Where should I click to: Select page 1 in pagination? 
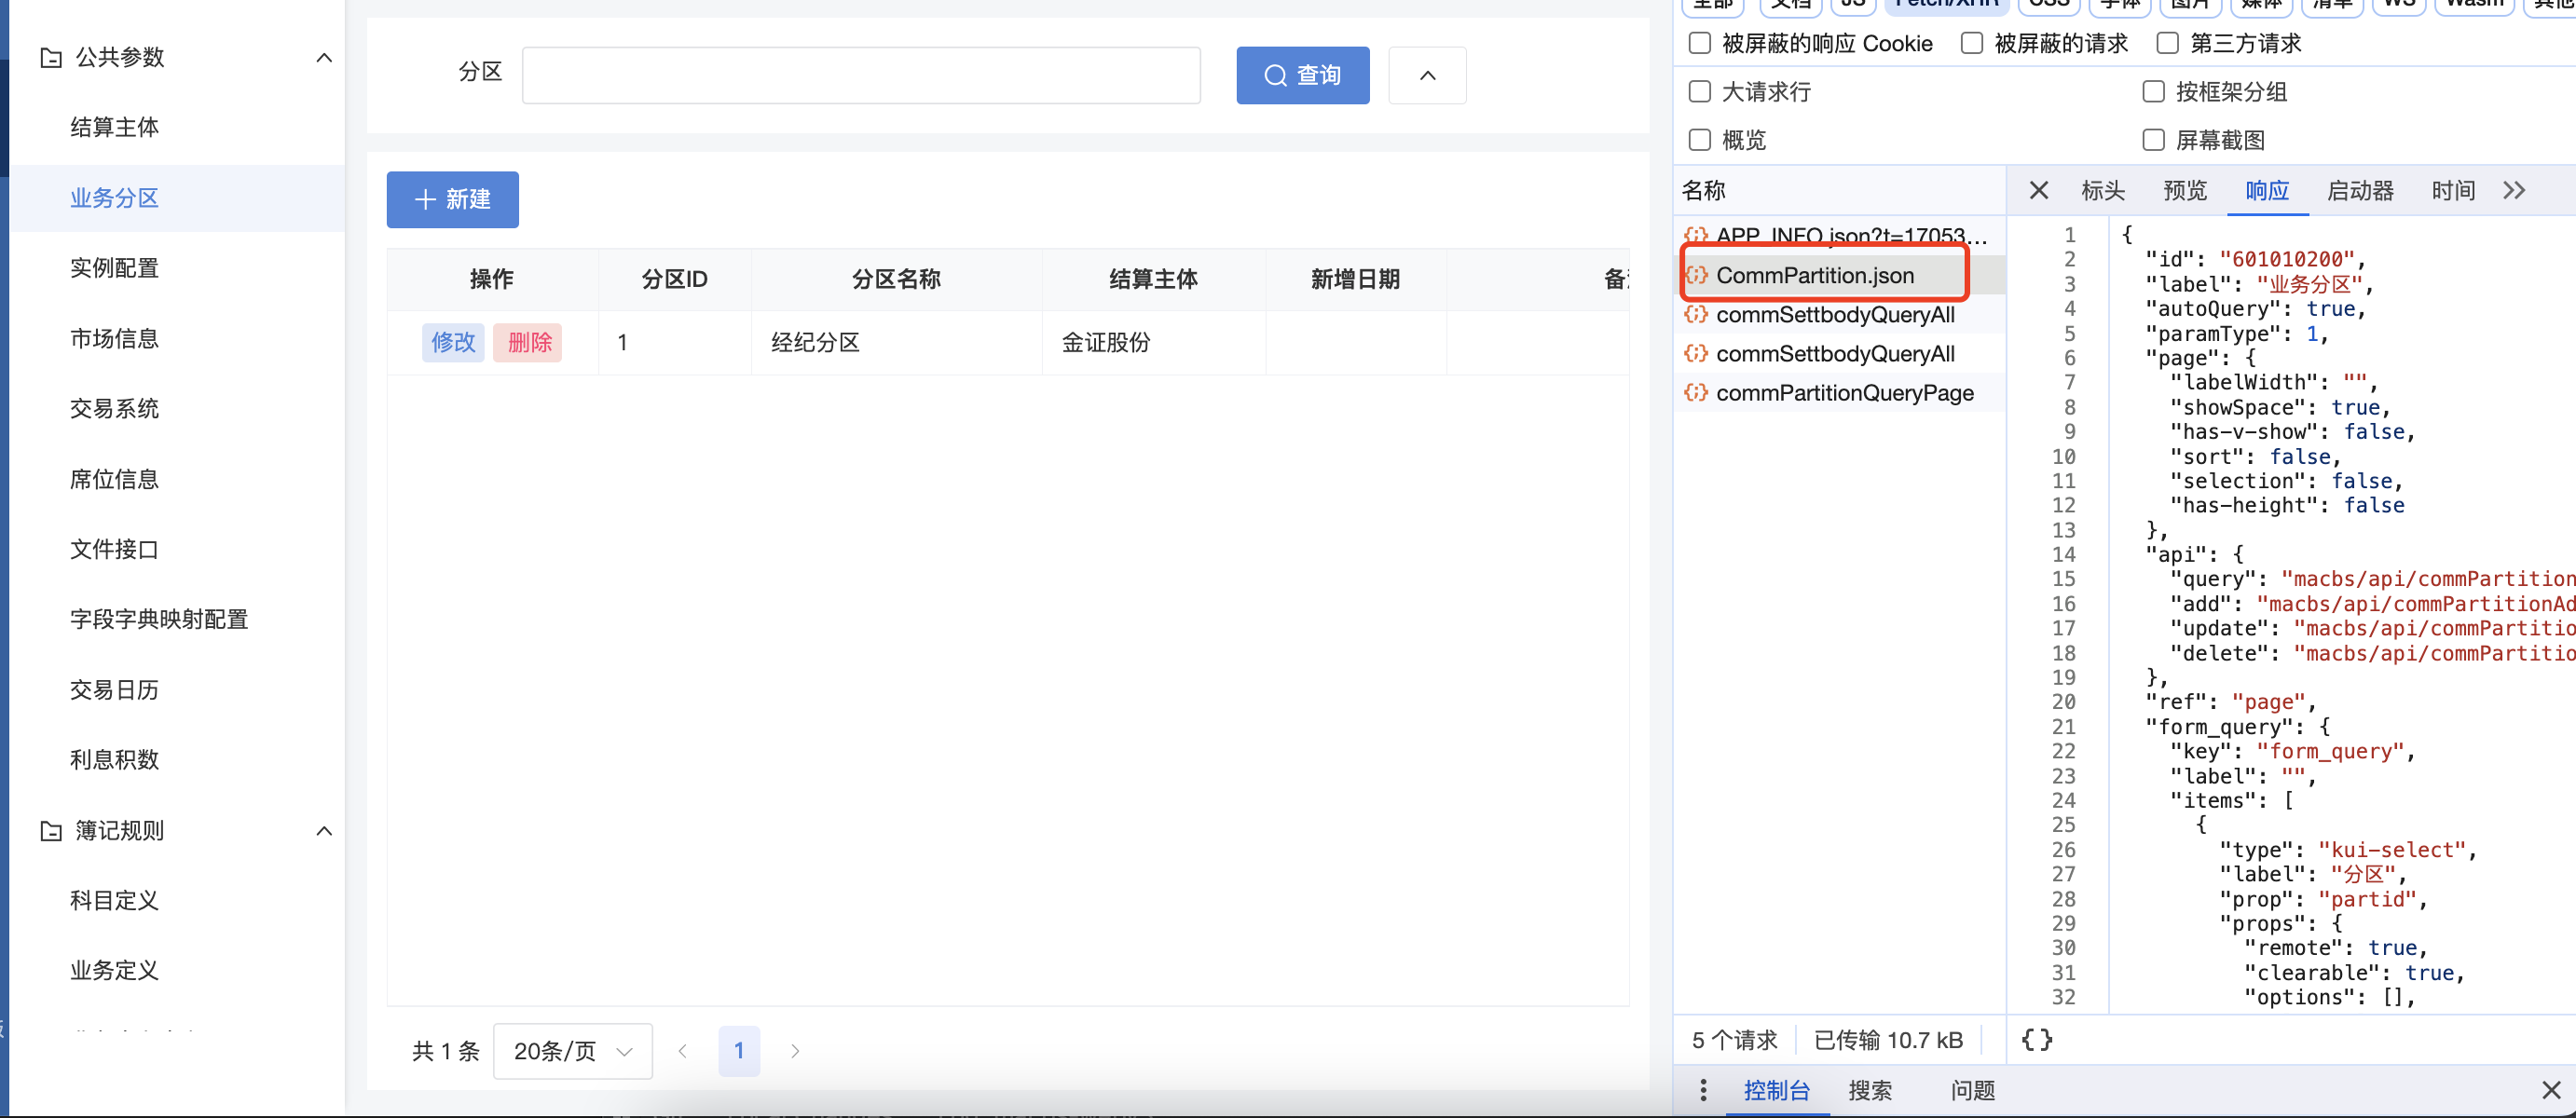point(739,1051)
